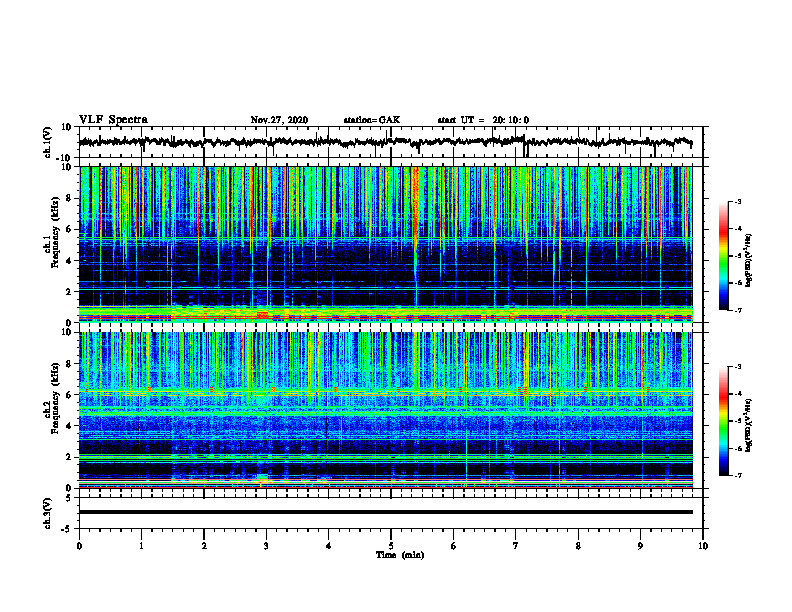The image size is (792, 612).
Task: Click the "5" tick on ch.3(V) axis
Action: [69, 498]
